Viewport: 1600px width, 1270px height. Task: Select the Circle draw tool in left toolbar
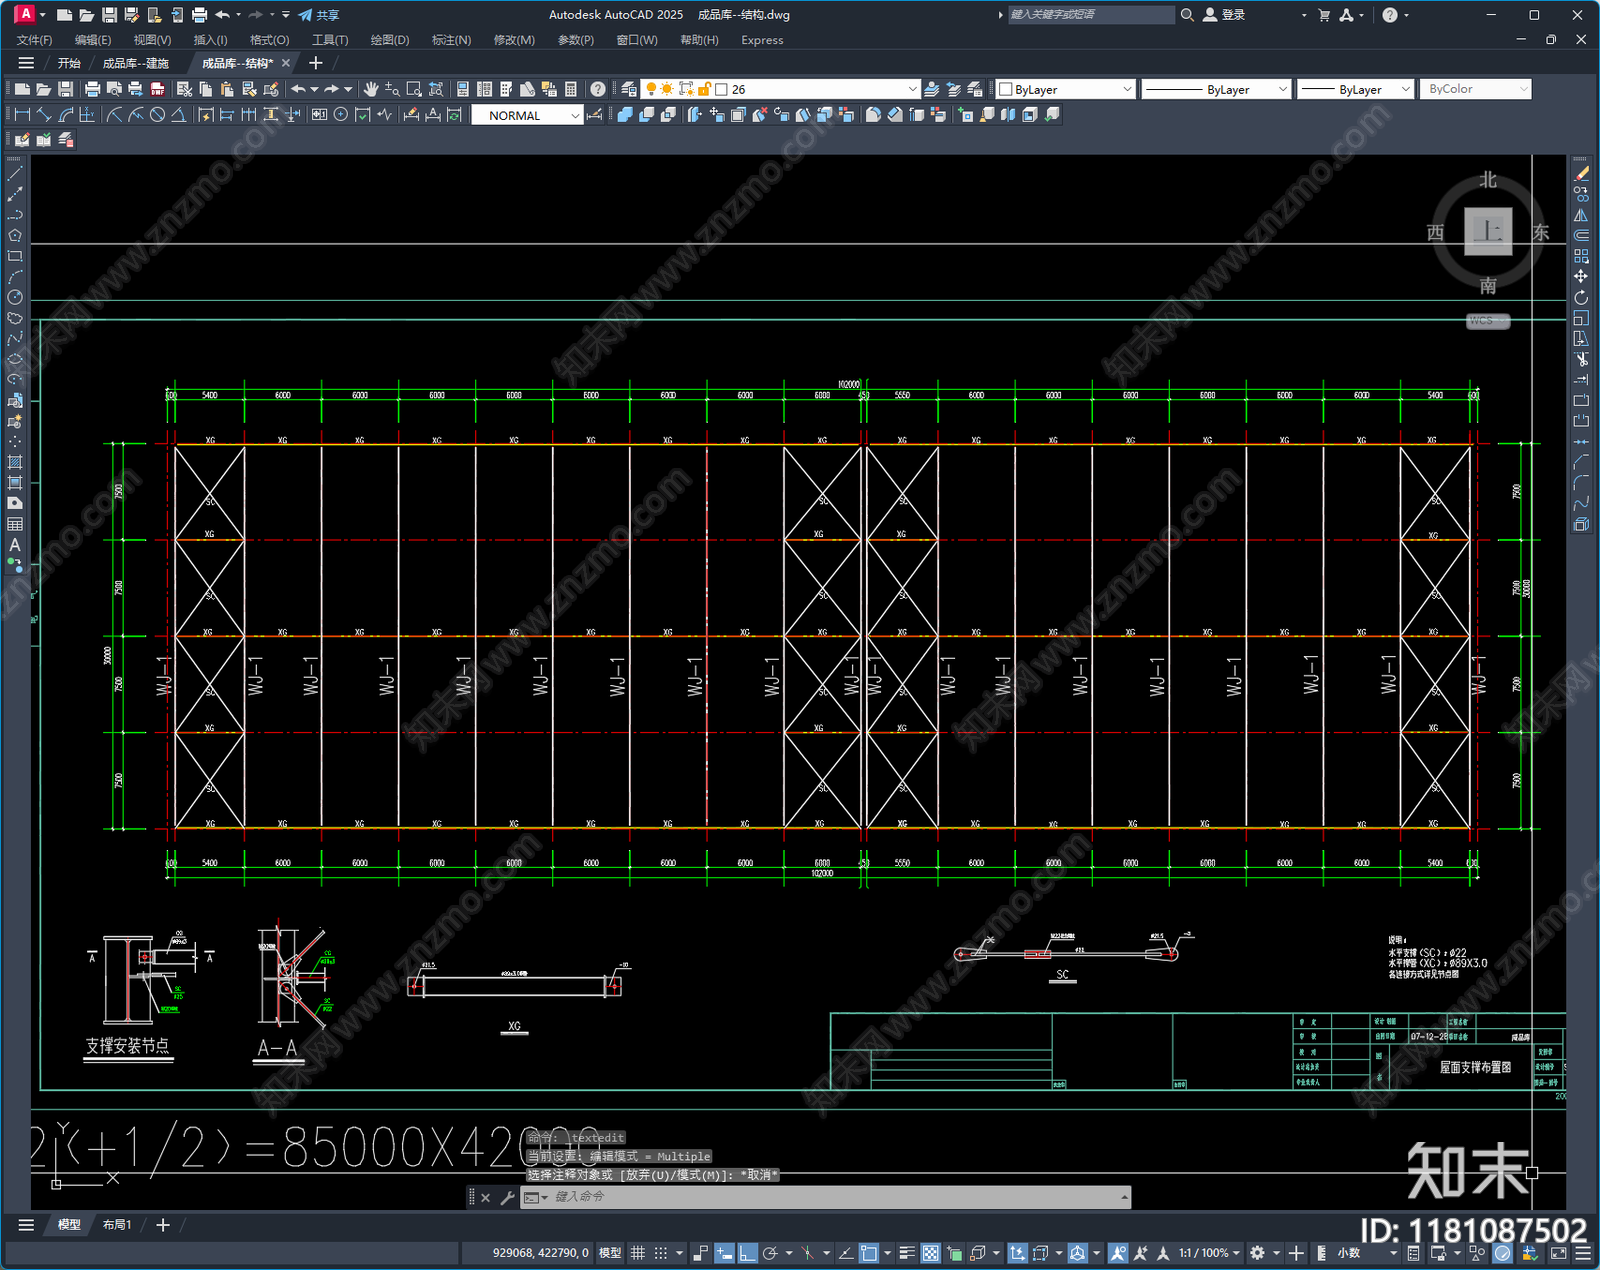(15, 297)
